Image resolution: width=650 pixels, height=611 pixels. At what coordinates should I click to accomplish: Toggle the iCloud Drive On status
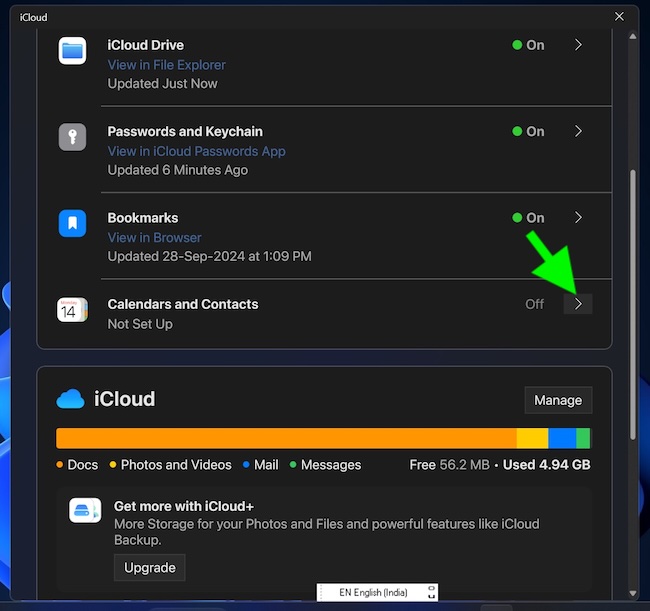[528, 45]
